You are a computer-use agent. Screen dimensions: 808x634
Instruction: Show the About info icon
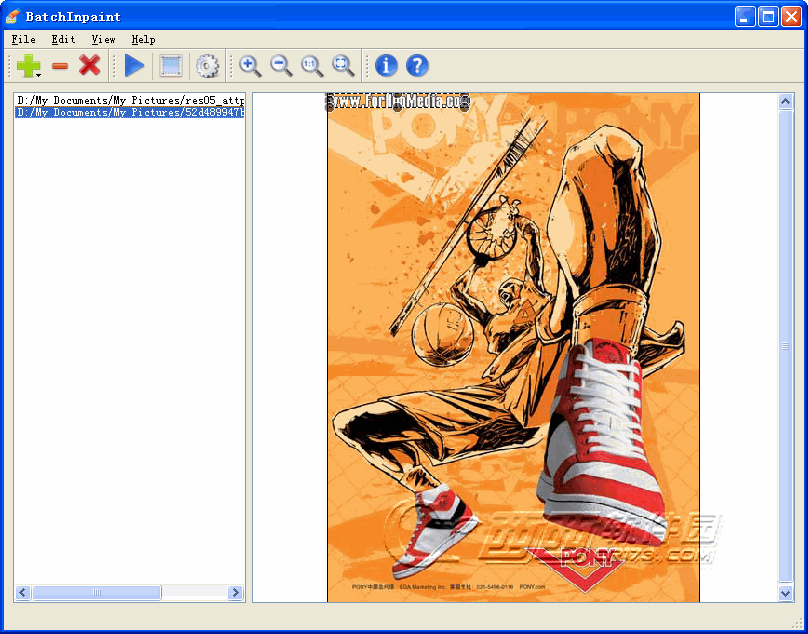386,66
